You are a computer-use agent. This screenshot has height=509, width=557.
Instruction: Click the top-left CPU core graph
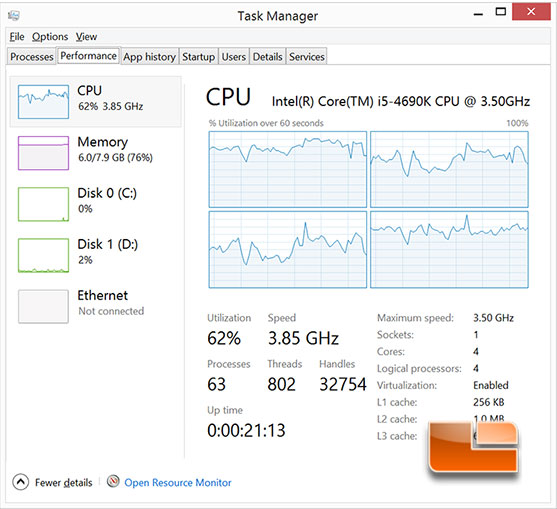(288, 169)
